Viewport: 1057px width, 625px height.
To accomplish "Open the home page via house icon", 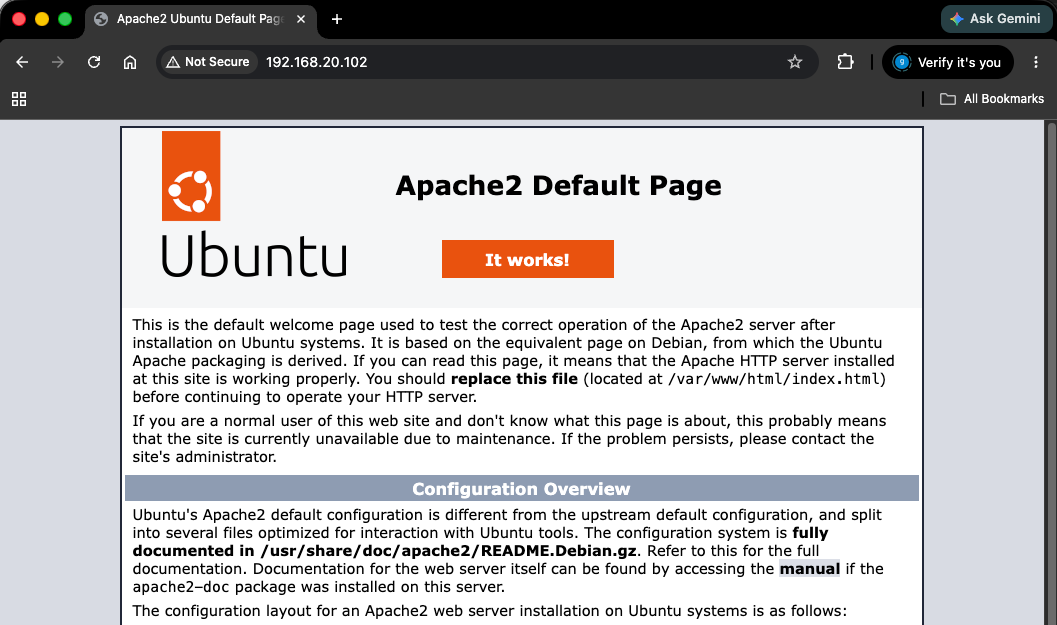I will (130, 62).
